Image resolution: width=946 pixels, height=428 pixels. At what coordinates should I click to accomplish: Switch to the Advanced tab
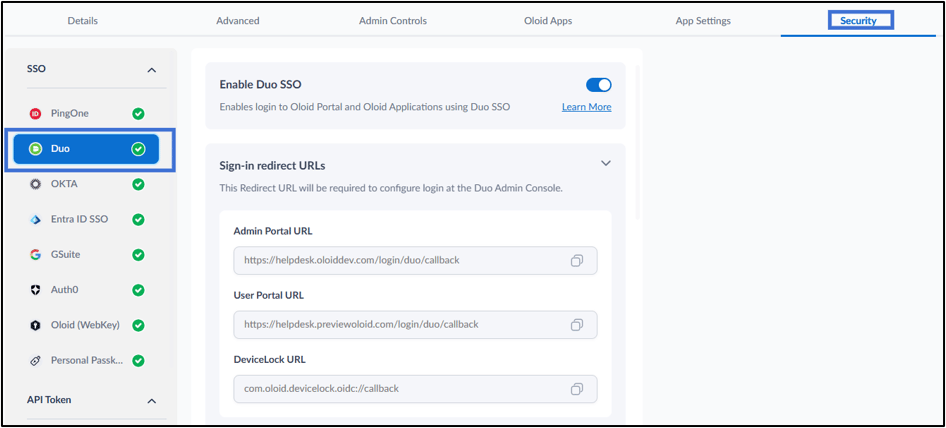coord(238,21)
